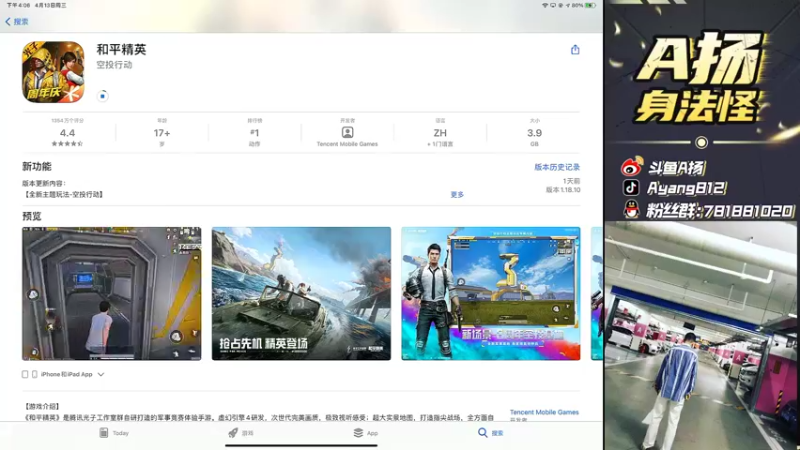The height and width of the screenshot is (450, 800).
Task: Tap the share icon
Action: tap(575, 49)
